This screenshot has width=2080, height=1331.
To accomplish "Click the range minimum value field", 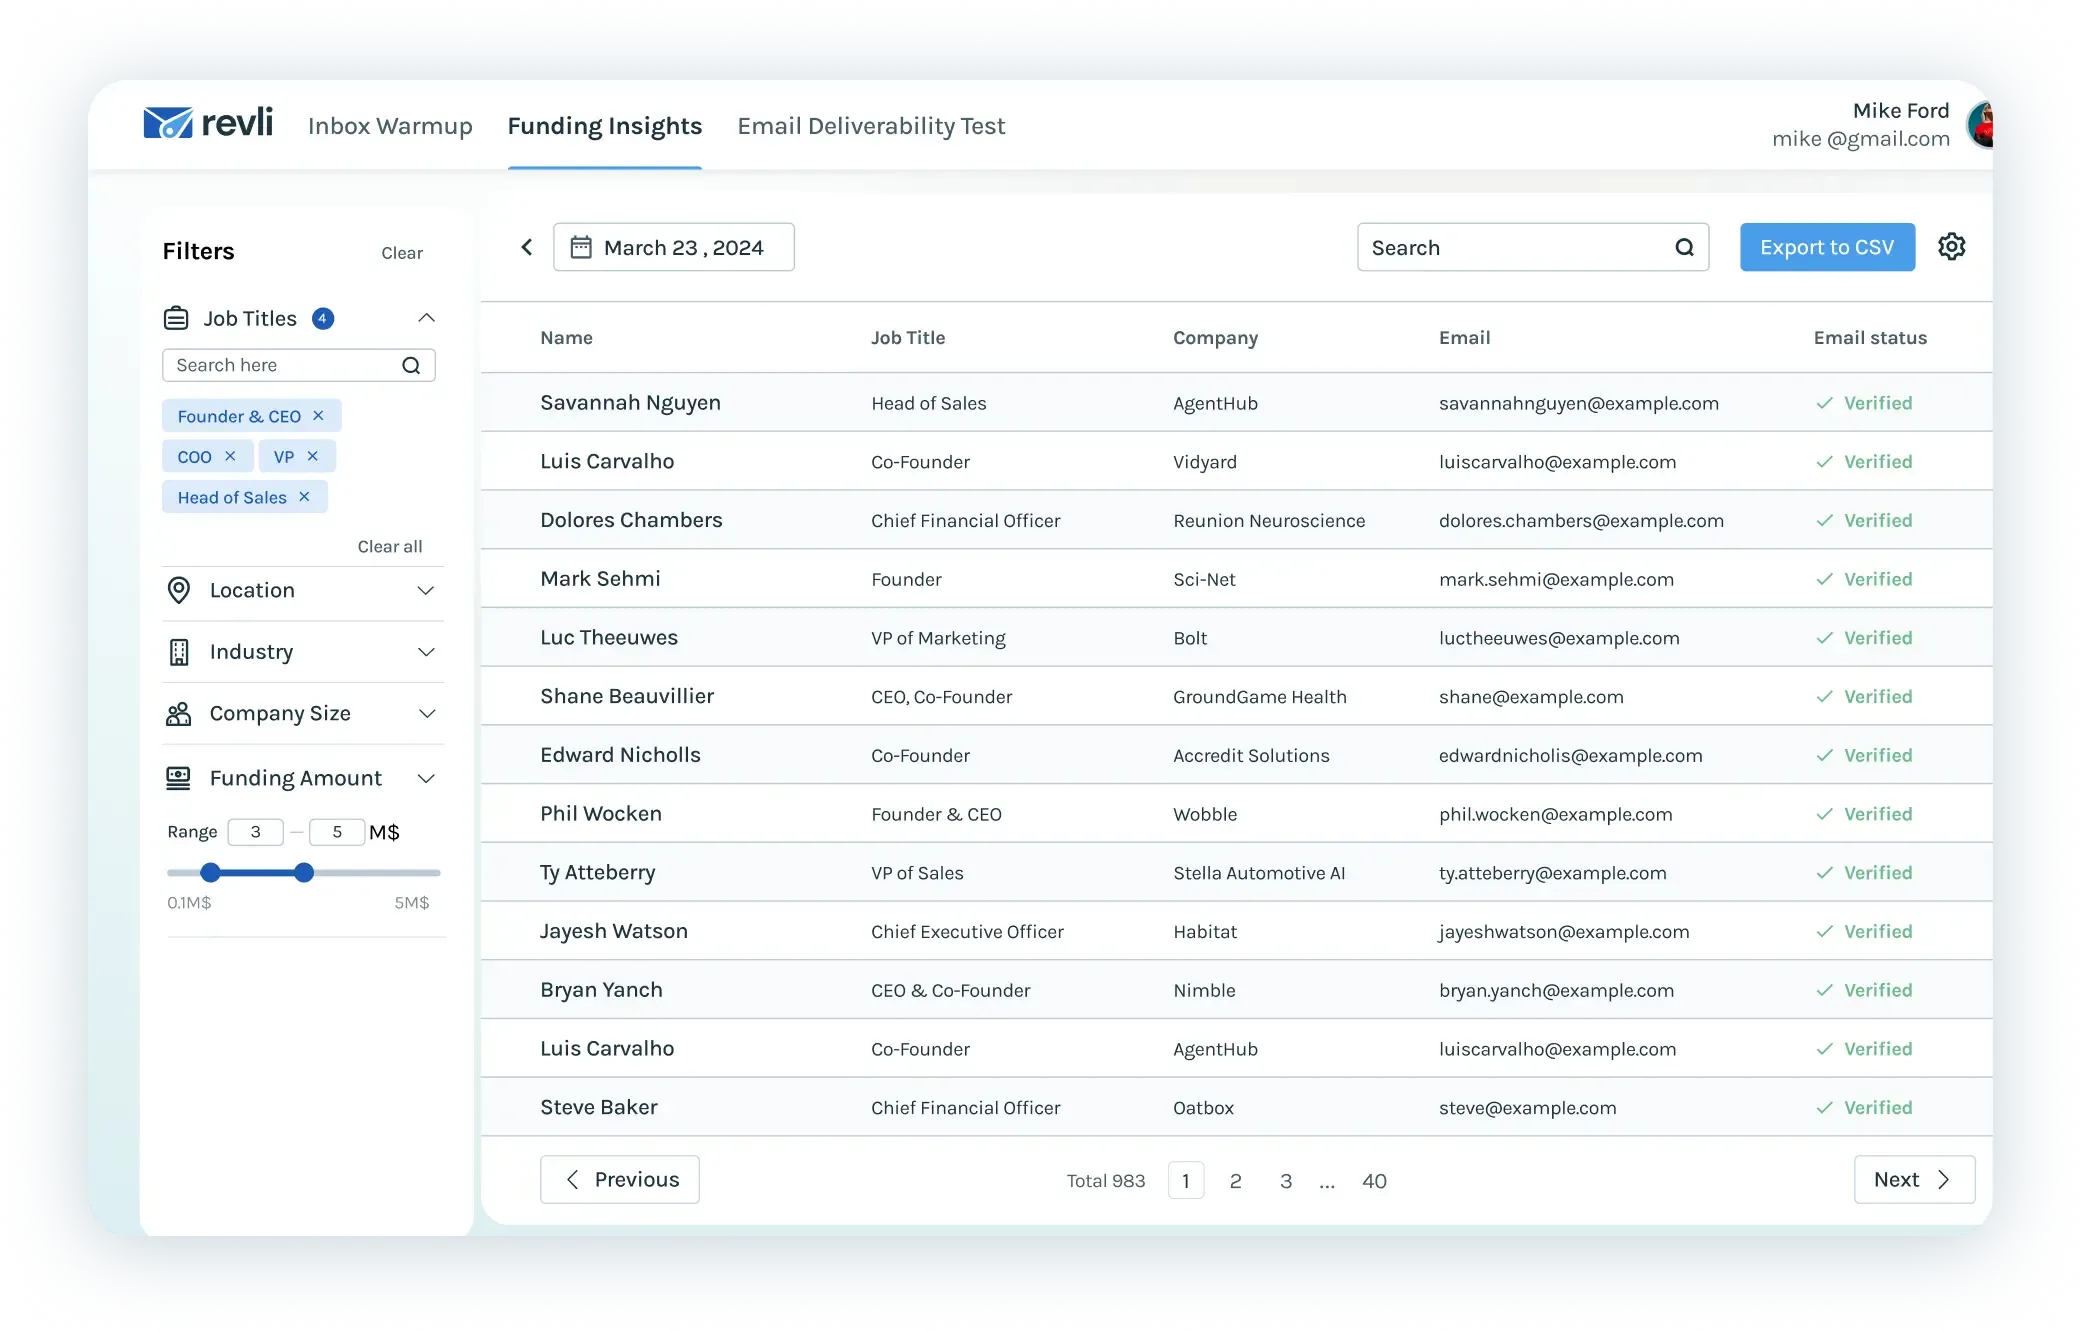I will click(256, 832).
